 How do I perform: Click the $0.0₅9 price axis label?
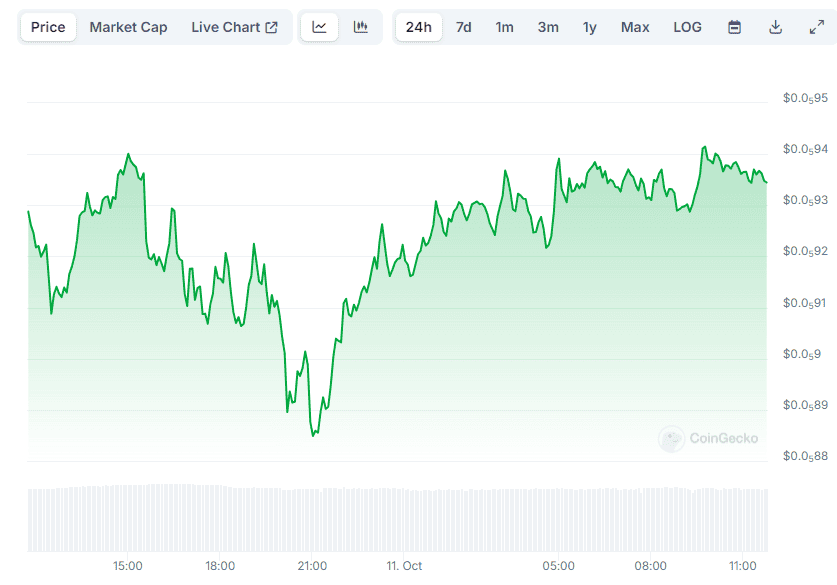click(x=802, y=354)
